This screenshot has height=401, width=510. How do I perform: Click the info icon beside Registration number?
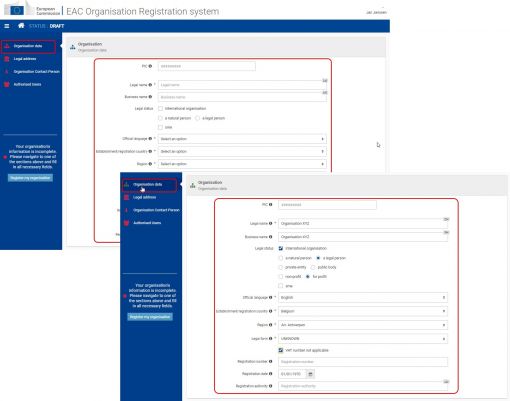(271, 361)
